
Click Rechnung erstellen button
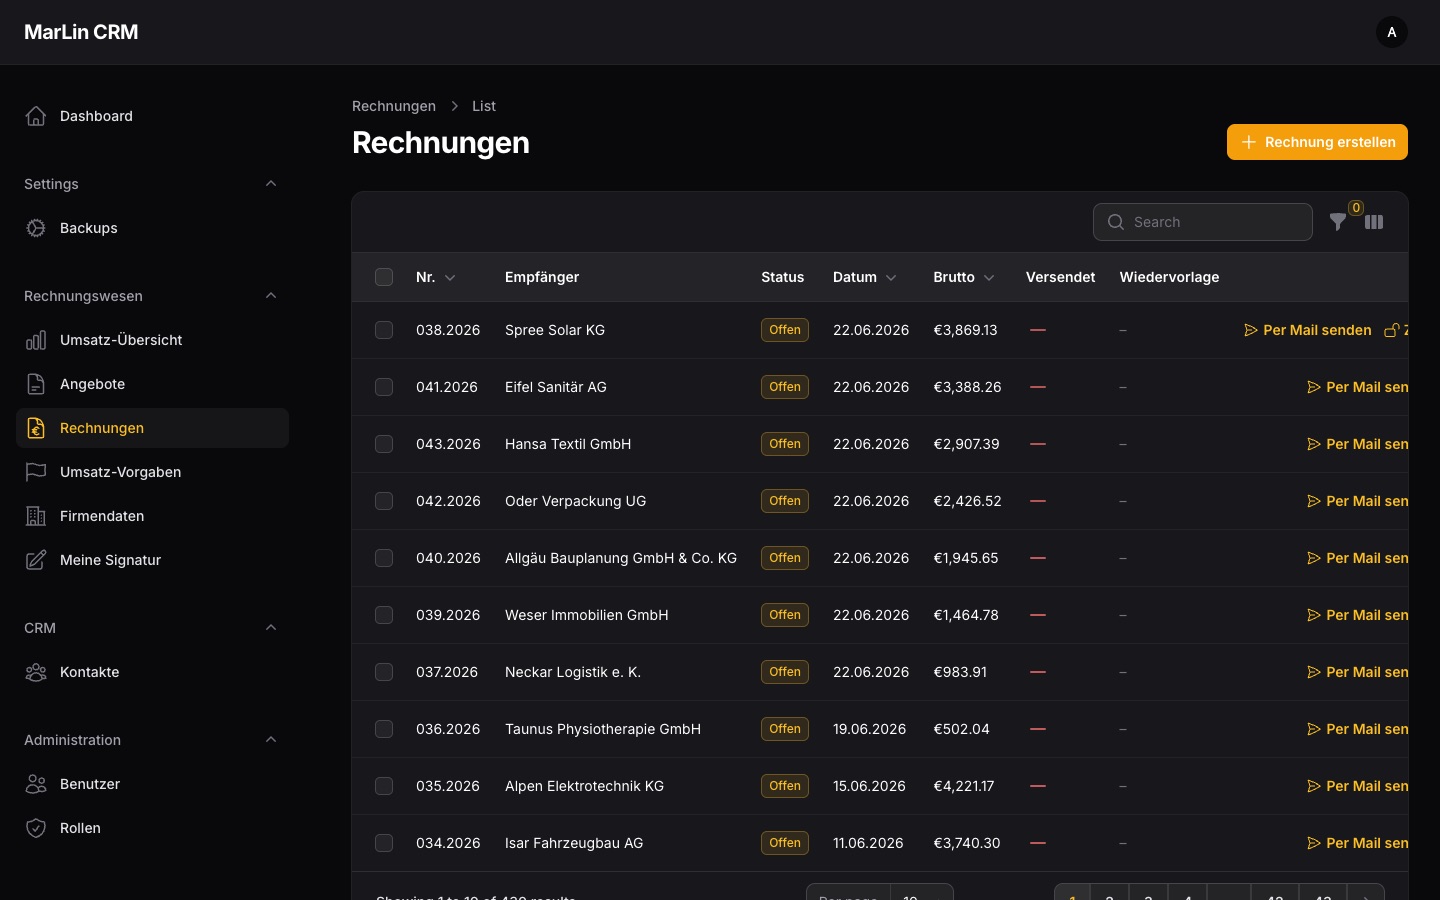point(1317,142)
